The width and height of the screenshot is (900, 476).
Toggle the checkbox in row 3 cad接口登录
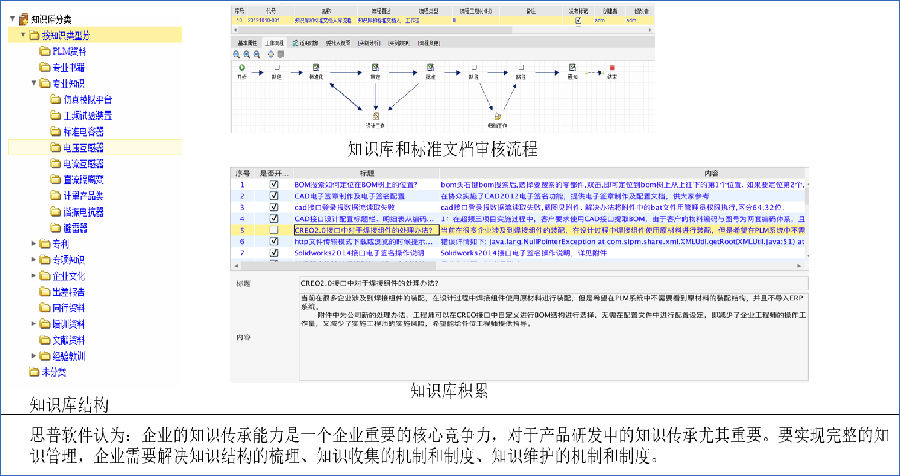pos(274,207)
